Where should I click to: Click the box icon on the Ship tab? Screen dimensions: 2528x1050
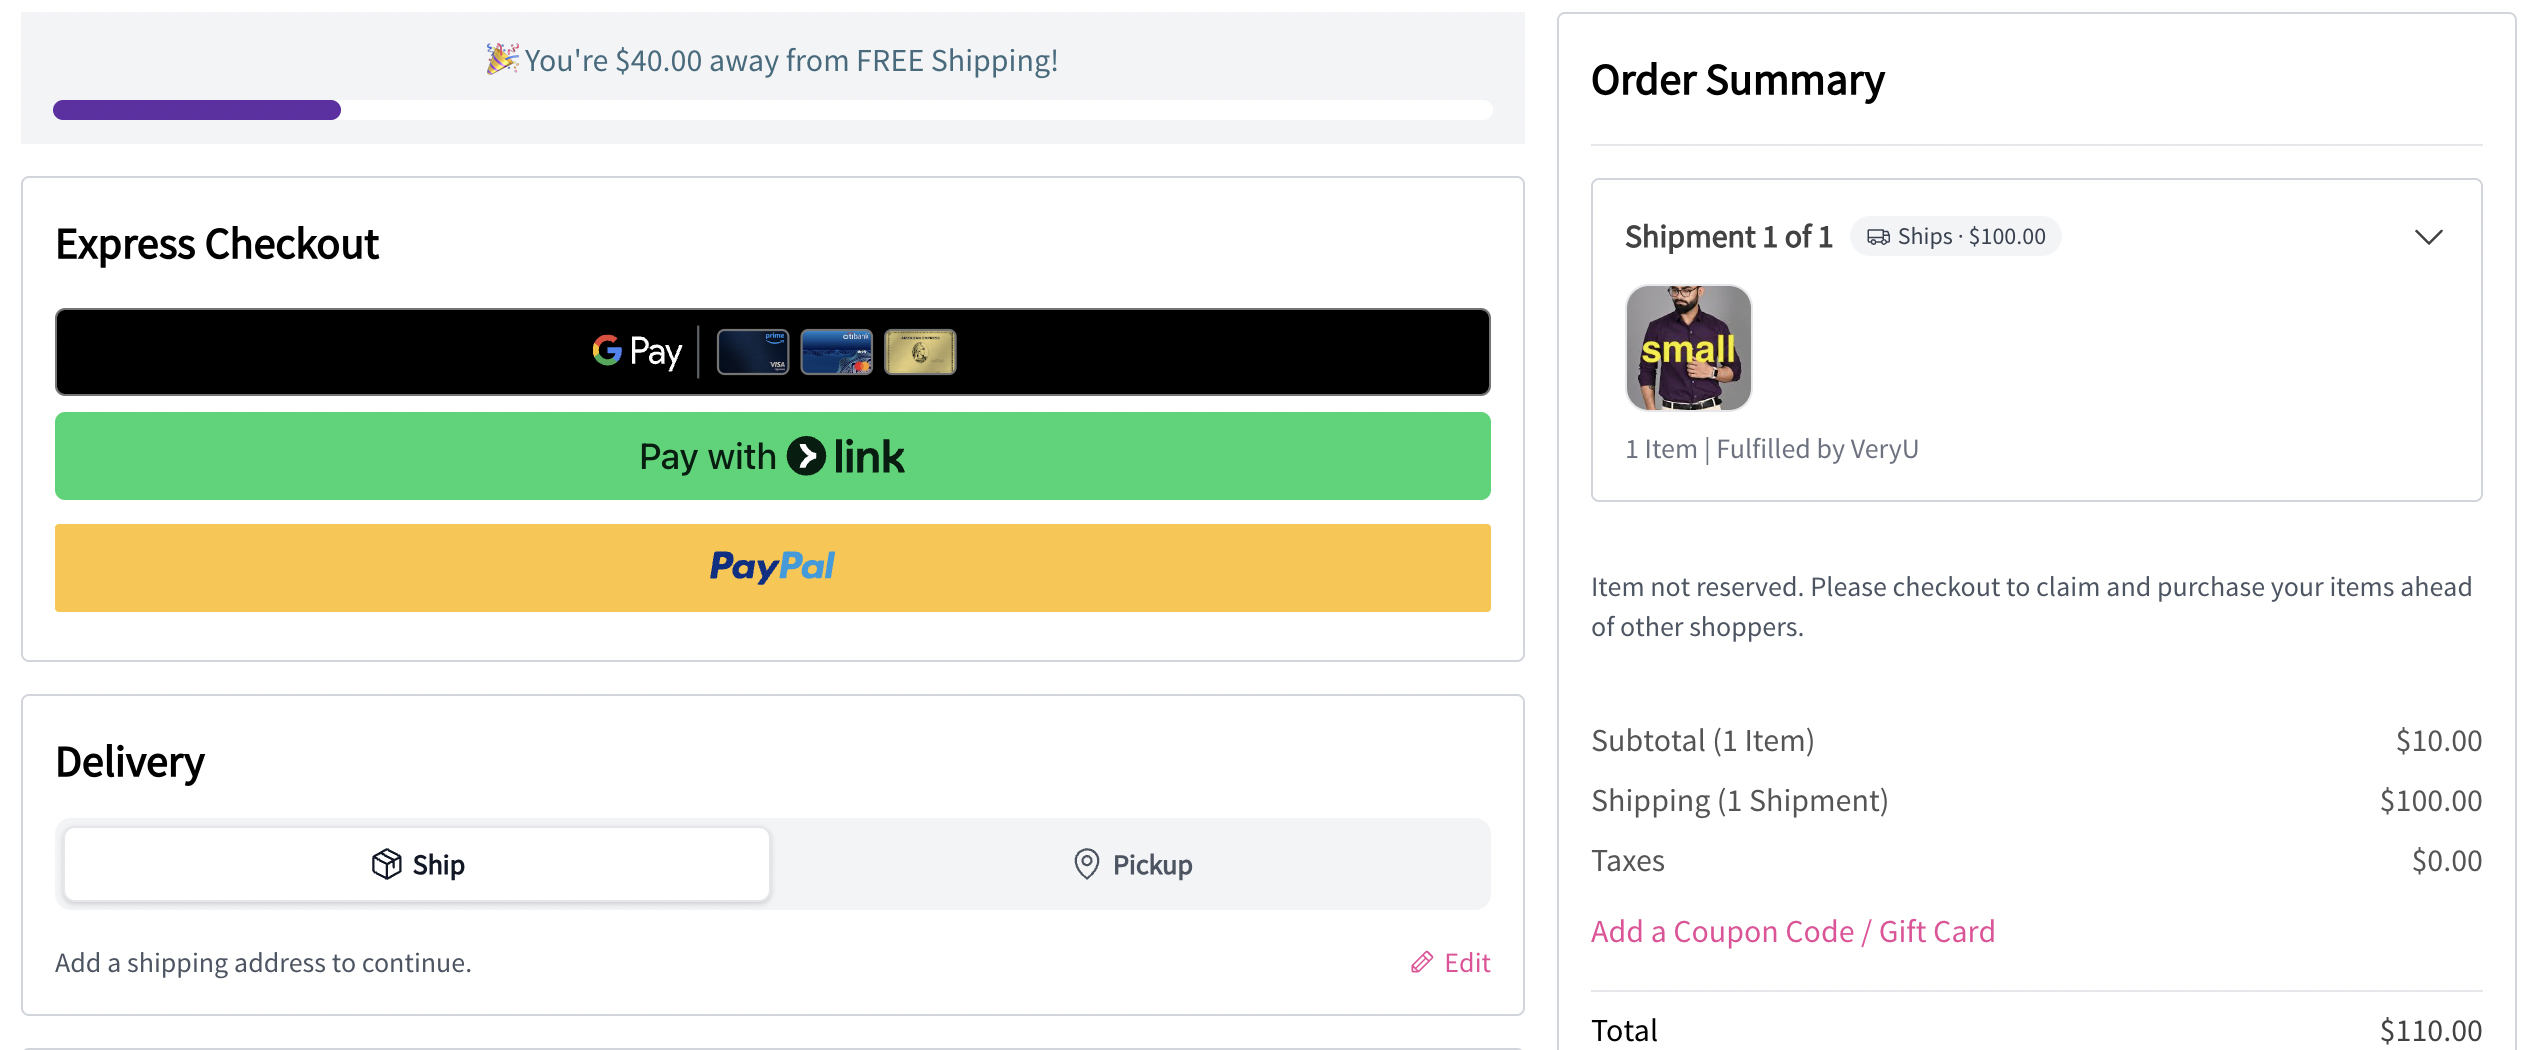[x=386, y=864]
